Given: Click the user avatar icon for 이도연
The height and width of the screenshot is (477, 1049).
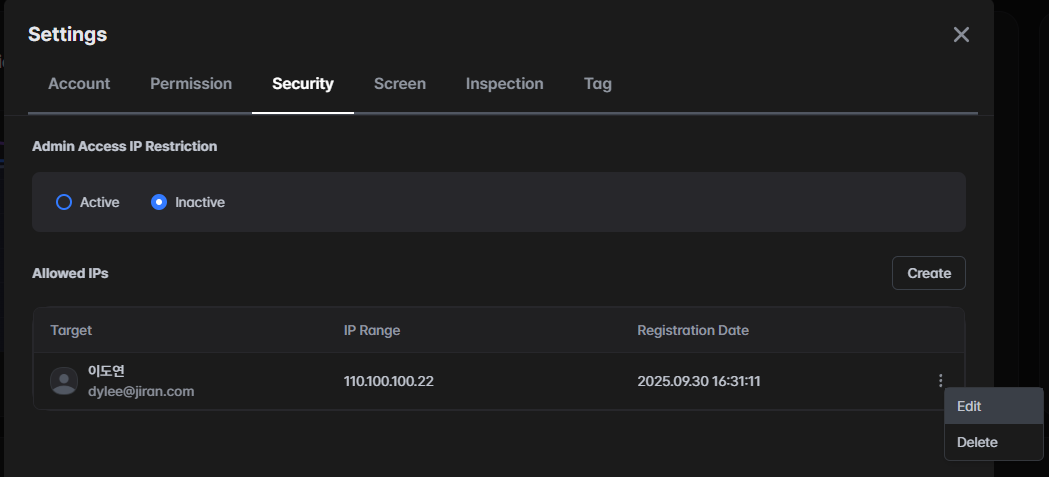Looking at the screenshot, I should [x=64, y=381].
